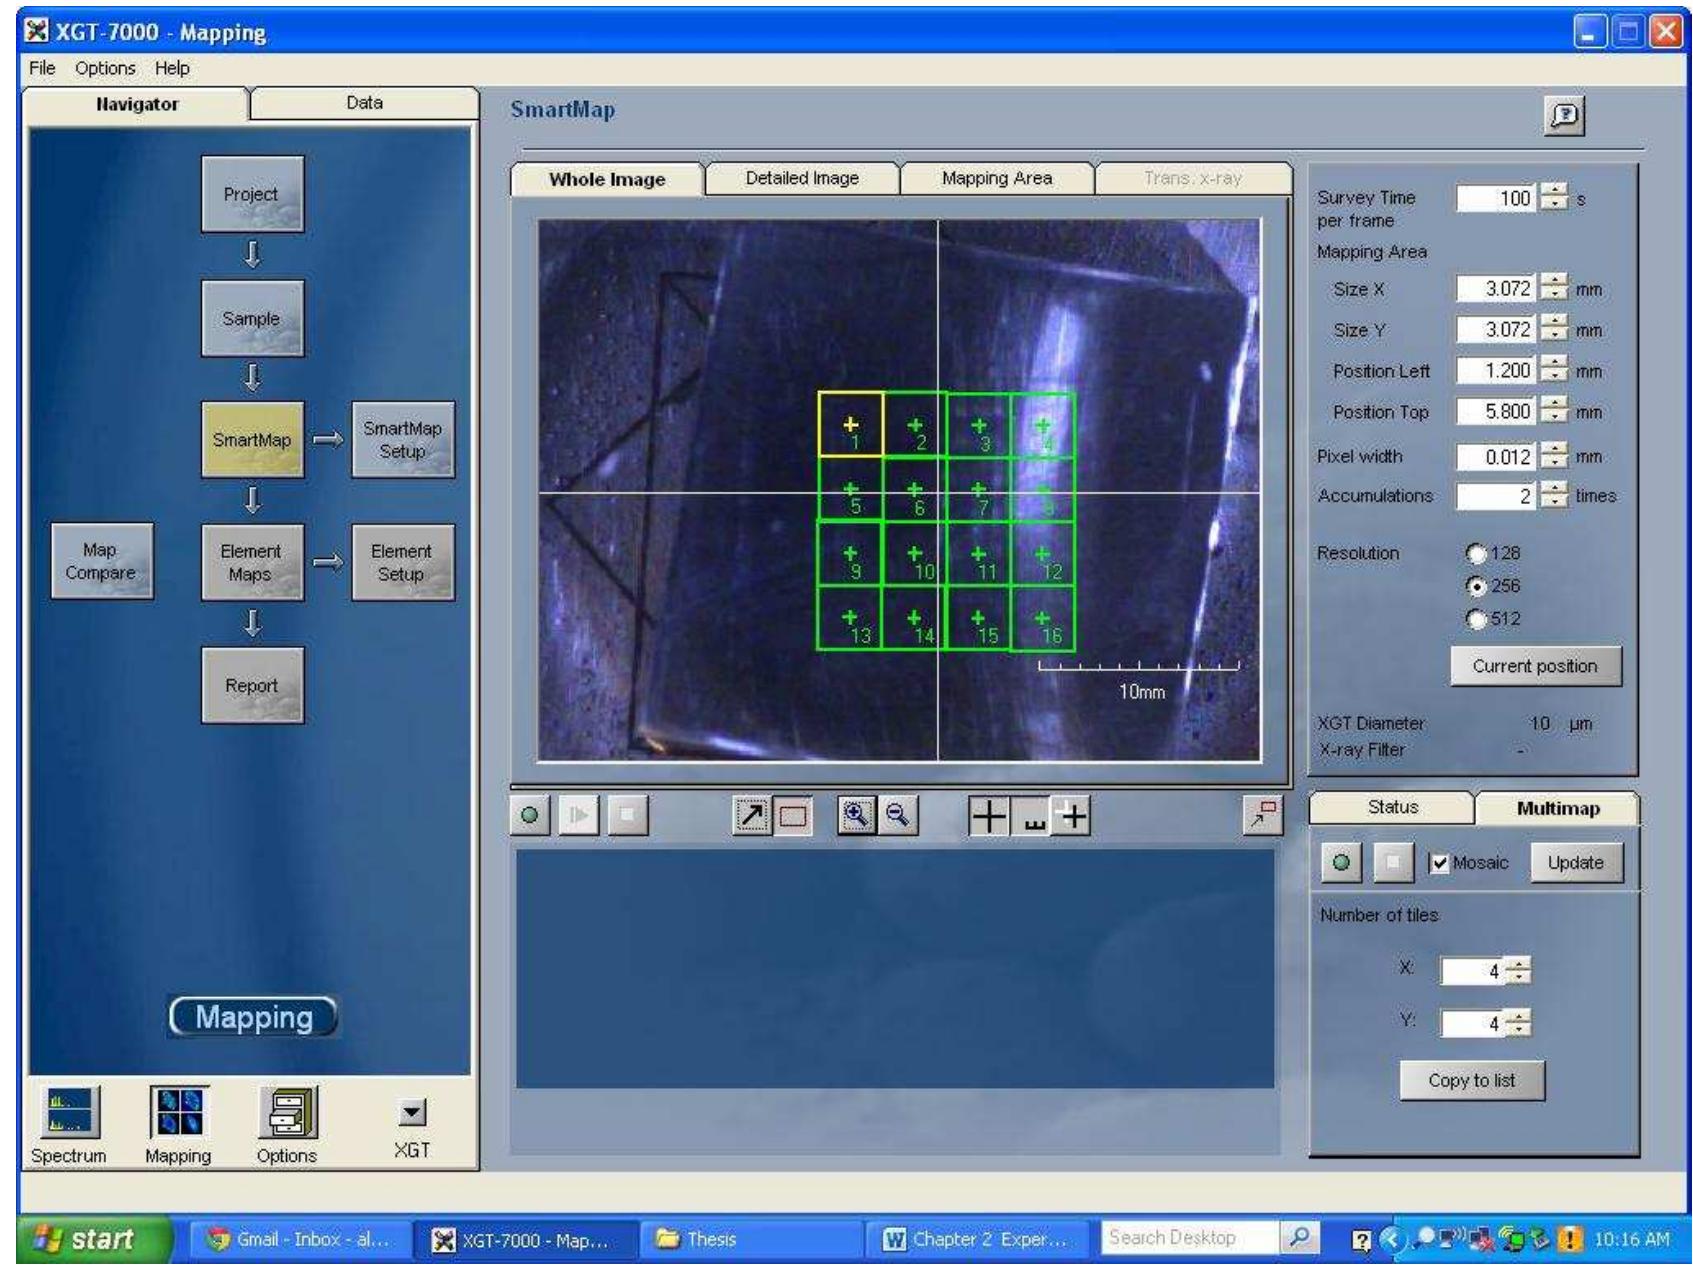Adjust Survey Time per frame spinner
This screenshot has height=1281, width=1693.
click(x=1554, y=198)
